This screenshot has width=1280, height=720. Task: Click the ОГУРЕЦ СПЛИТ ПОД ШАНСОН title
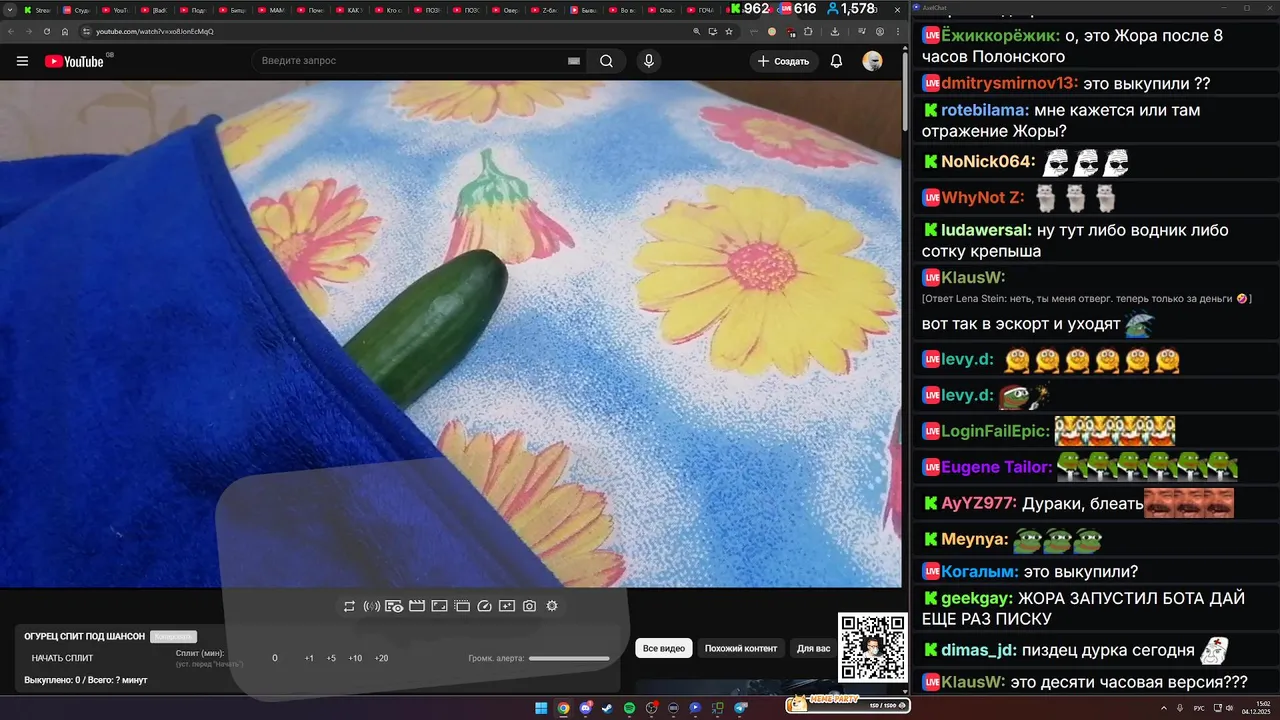(85, 637)
